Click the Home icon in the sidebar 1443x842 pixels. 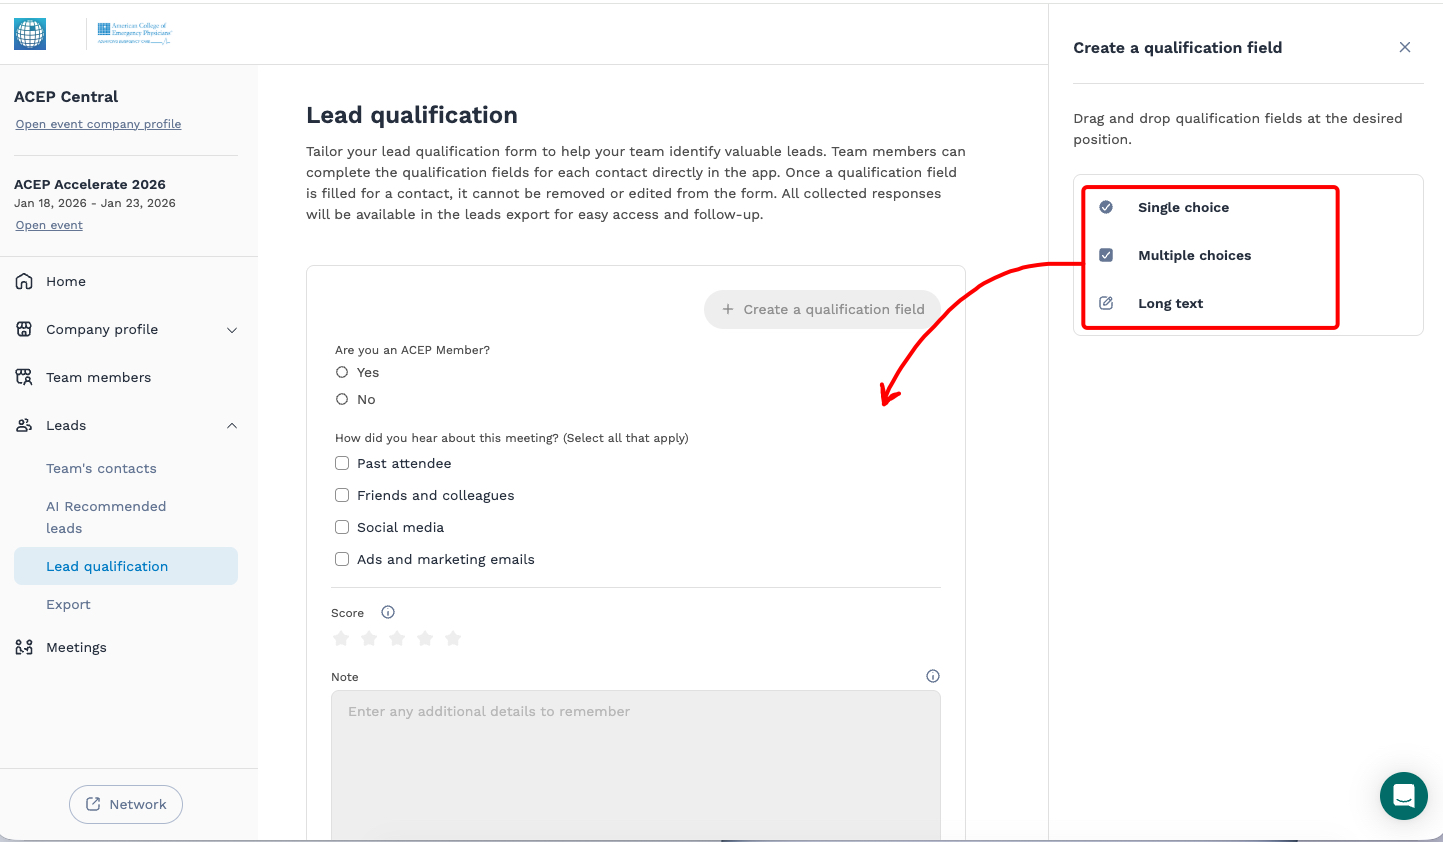point(24,281)
